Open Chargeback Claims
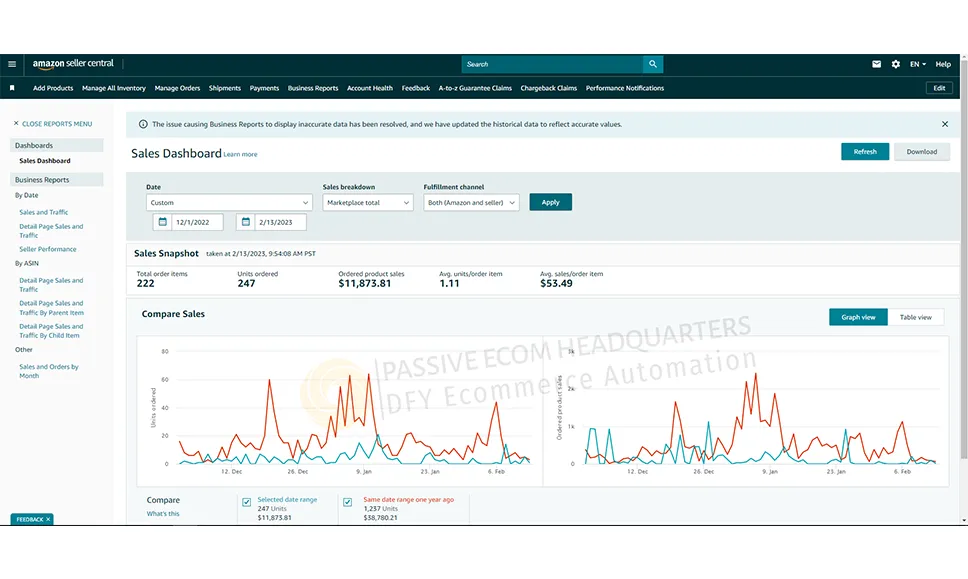The width and height of the screenshot is (968, 579). coord(549,88)
